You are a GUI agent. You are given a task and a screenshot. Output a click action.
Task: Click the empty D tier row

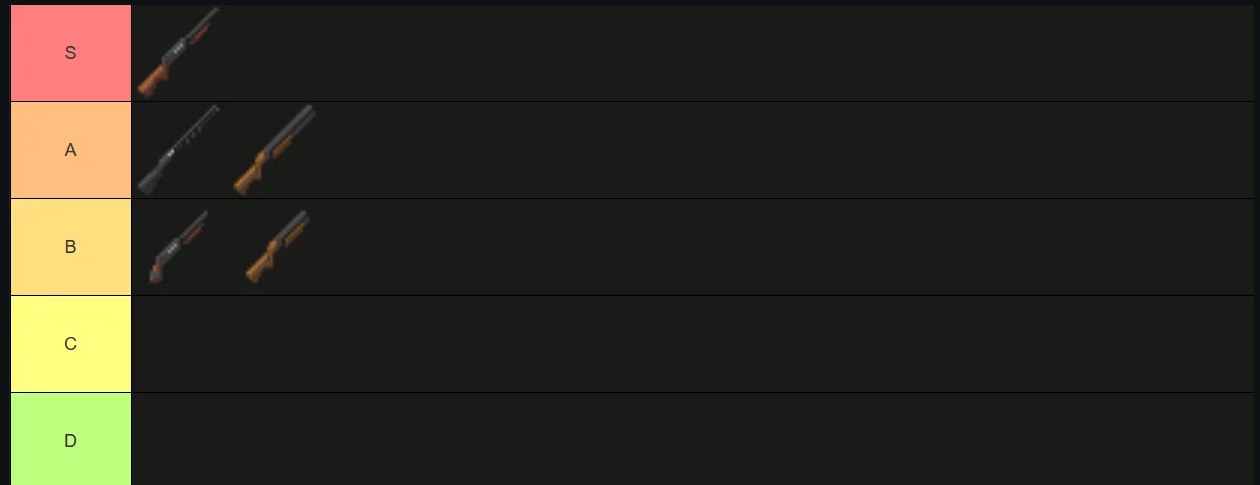point(692,440)
